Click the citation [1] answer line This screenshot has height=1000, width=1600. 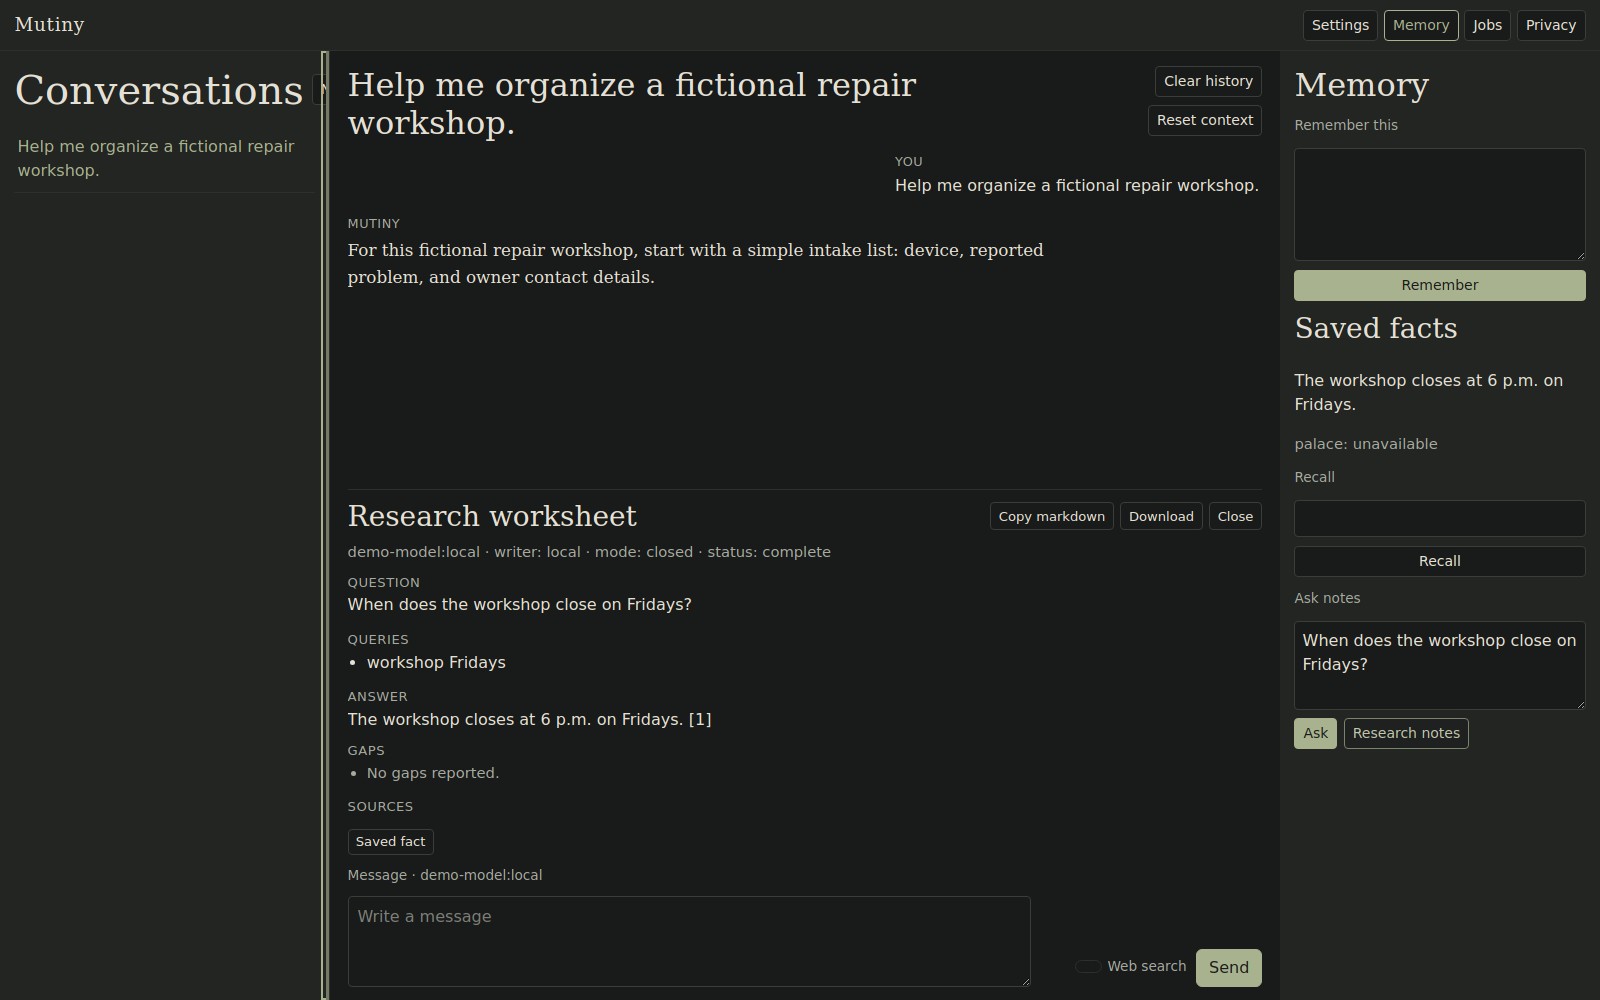click(x=529, y=719)
